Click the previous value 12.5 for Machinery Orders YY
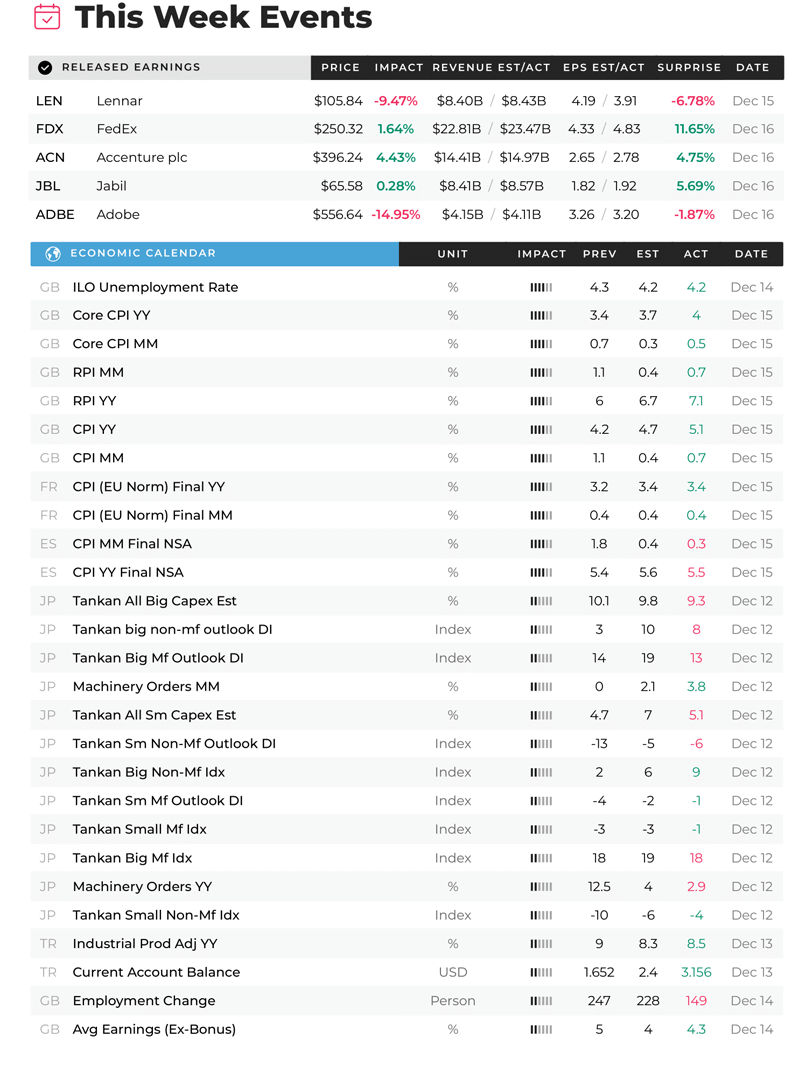The height and width of the screenshot is (1069, 806). [599, 887]
